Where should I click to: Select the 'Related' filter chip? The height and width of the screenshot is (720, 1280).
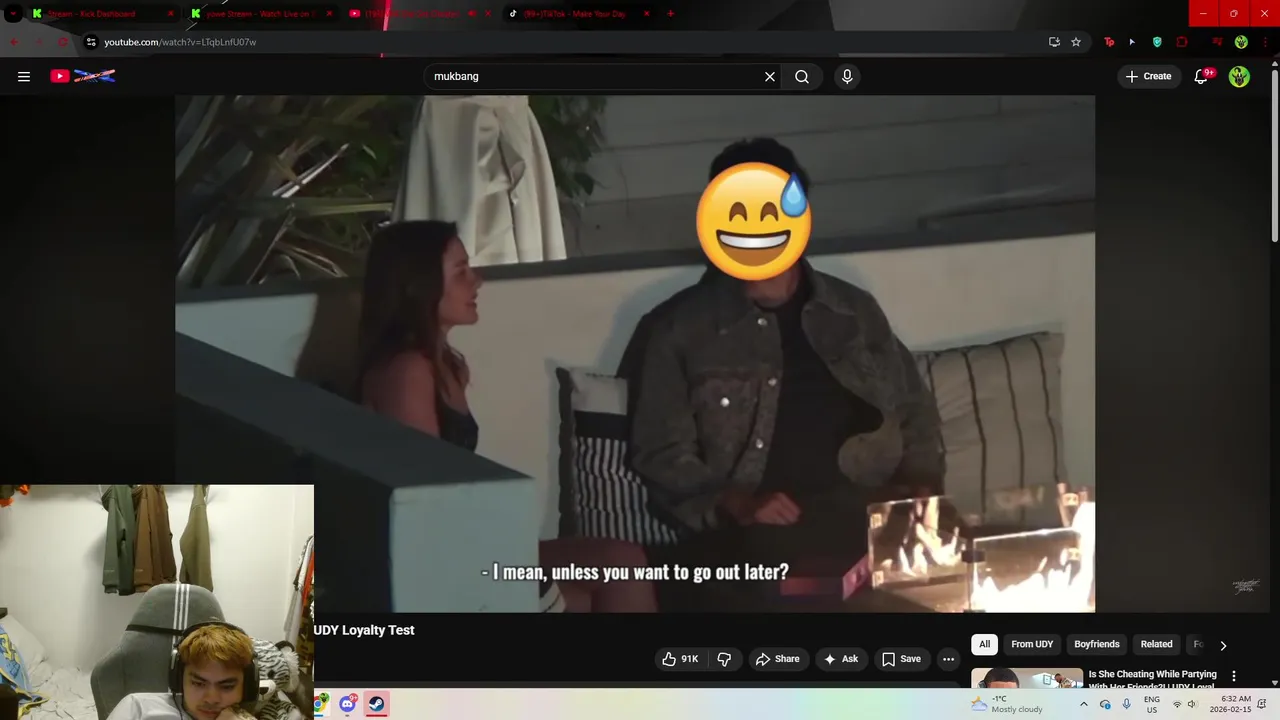pyautogui.click(x=1156, y=644)
